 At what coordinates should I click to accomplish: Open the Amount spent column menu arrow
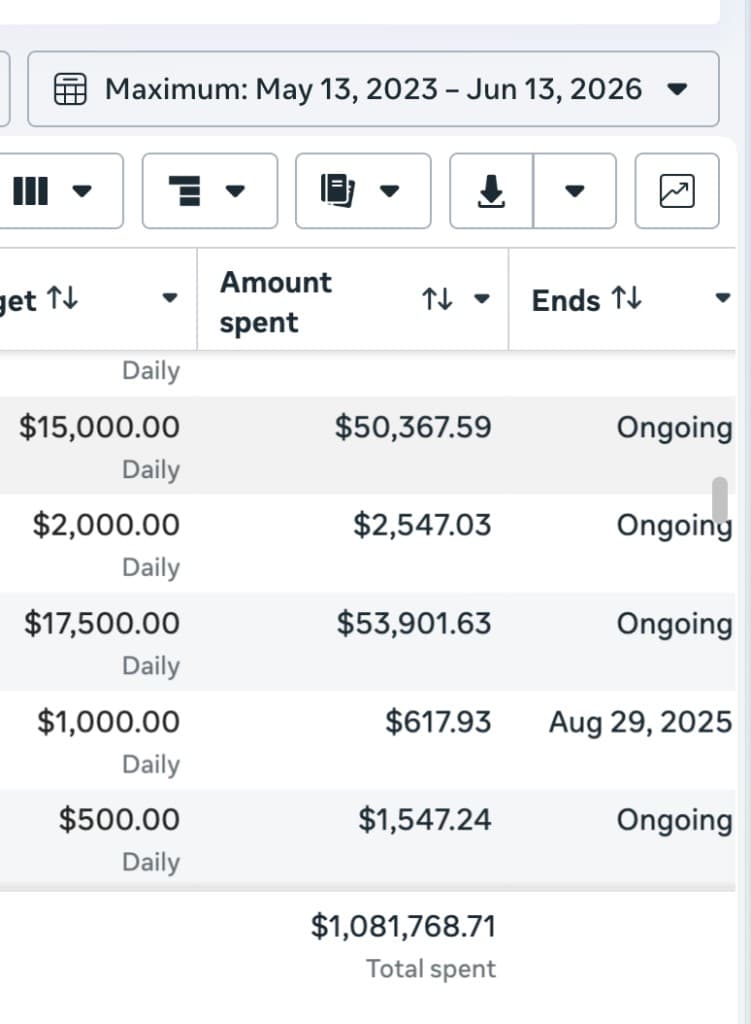(x=482, y=298)
